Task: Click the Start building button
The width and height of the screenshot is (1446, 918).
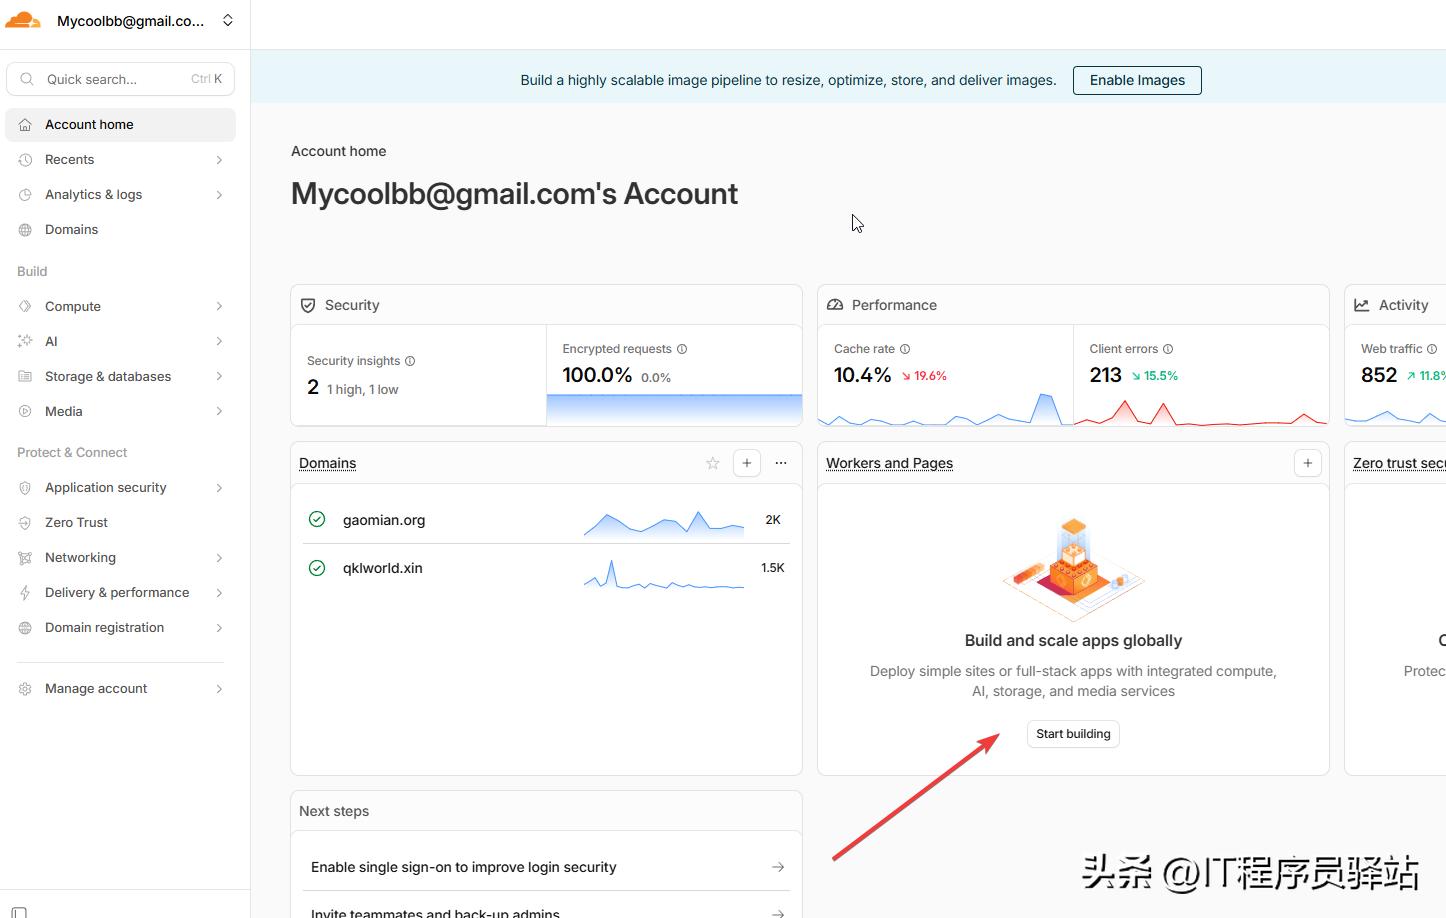Action: pyautogui.click(x=1073, y=734)
